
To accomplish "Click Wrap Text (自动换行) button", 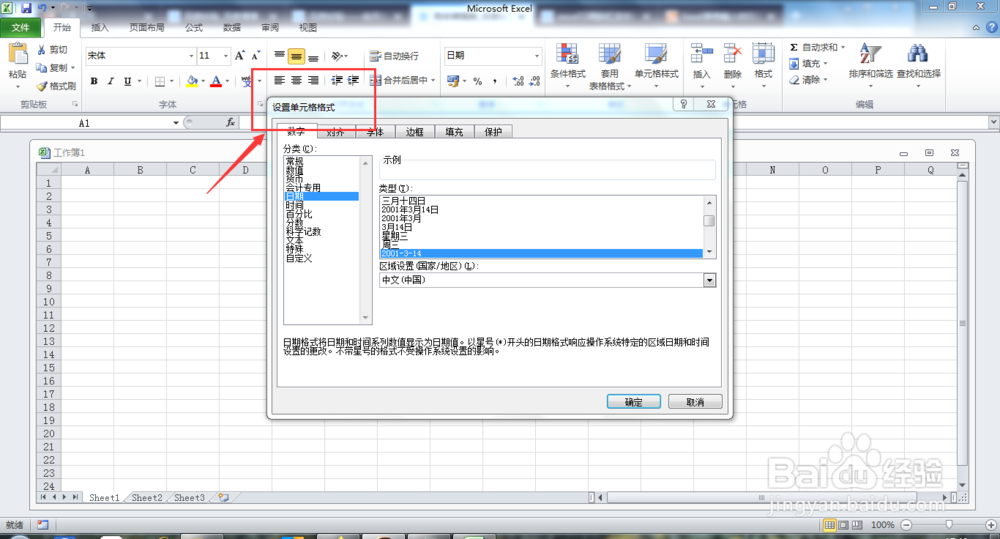I will pos(394,56).
